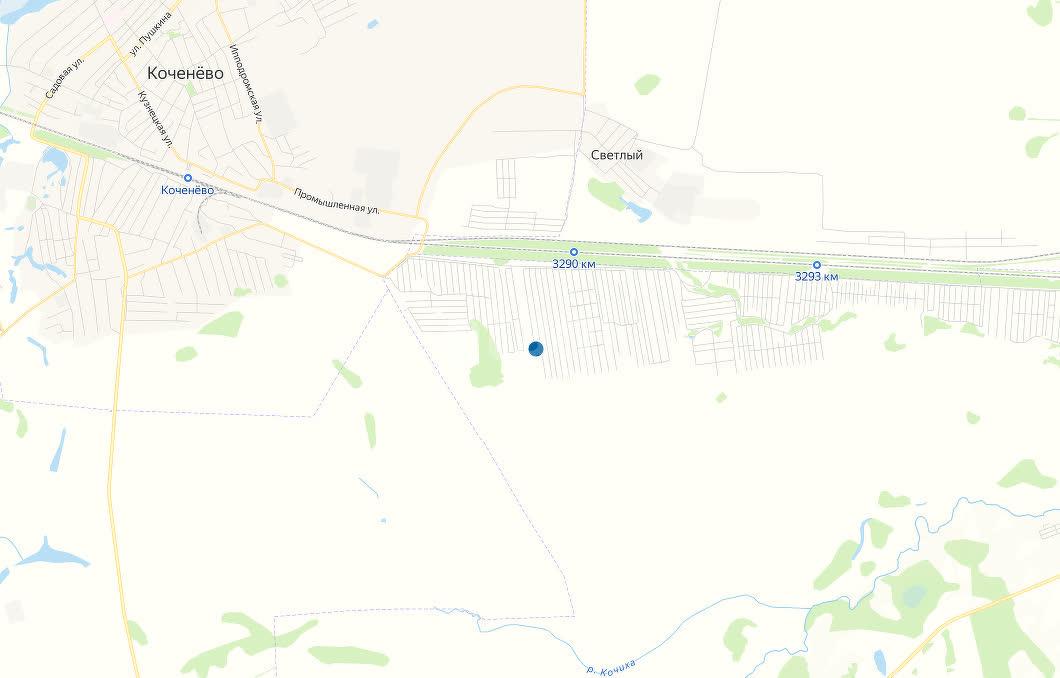Image resolution: width=1060 pixels, height=678 pixels.
Task: Click the Садовая ул. street label
Action: 64,78
